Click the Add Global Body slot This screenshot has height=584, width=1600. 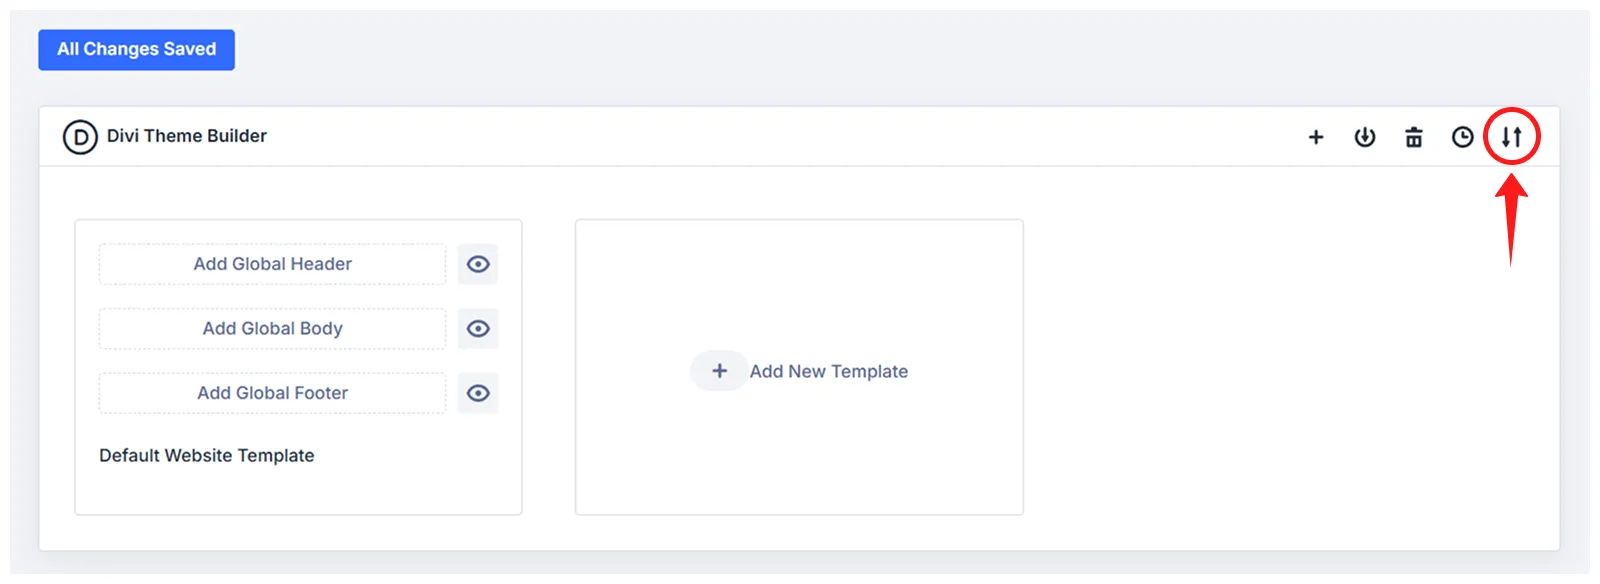(272, 328)
